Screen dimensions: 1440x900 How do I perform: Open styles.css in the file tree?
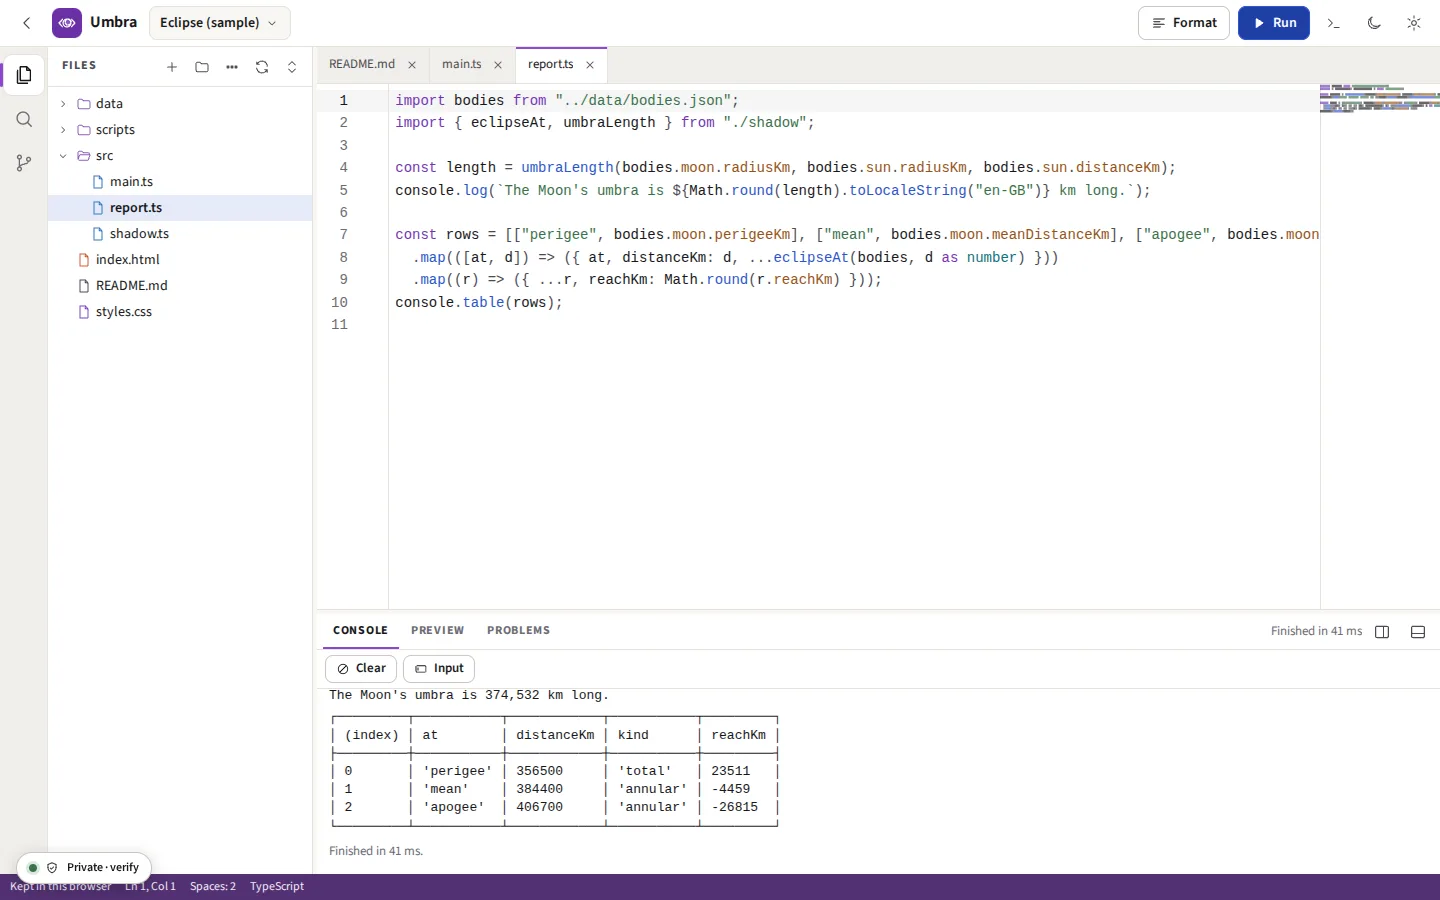180,311
